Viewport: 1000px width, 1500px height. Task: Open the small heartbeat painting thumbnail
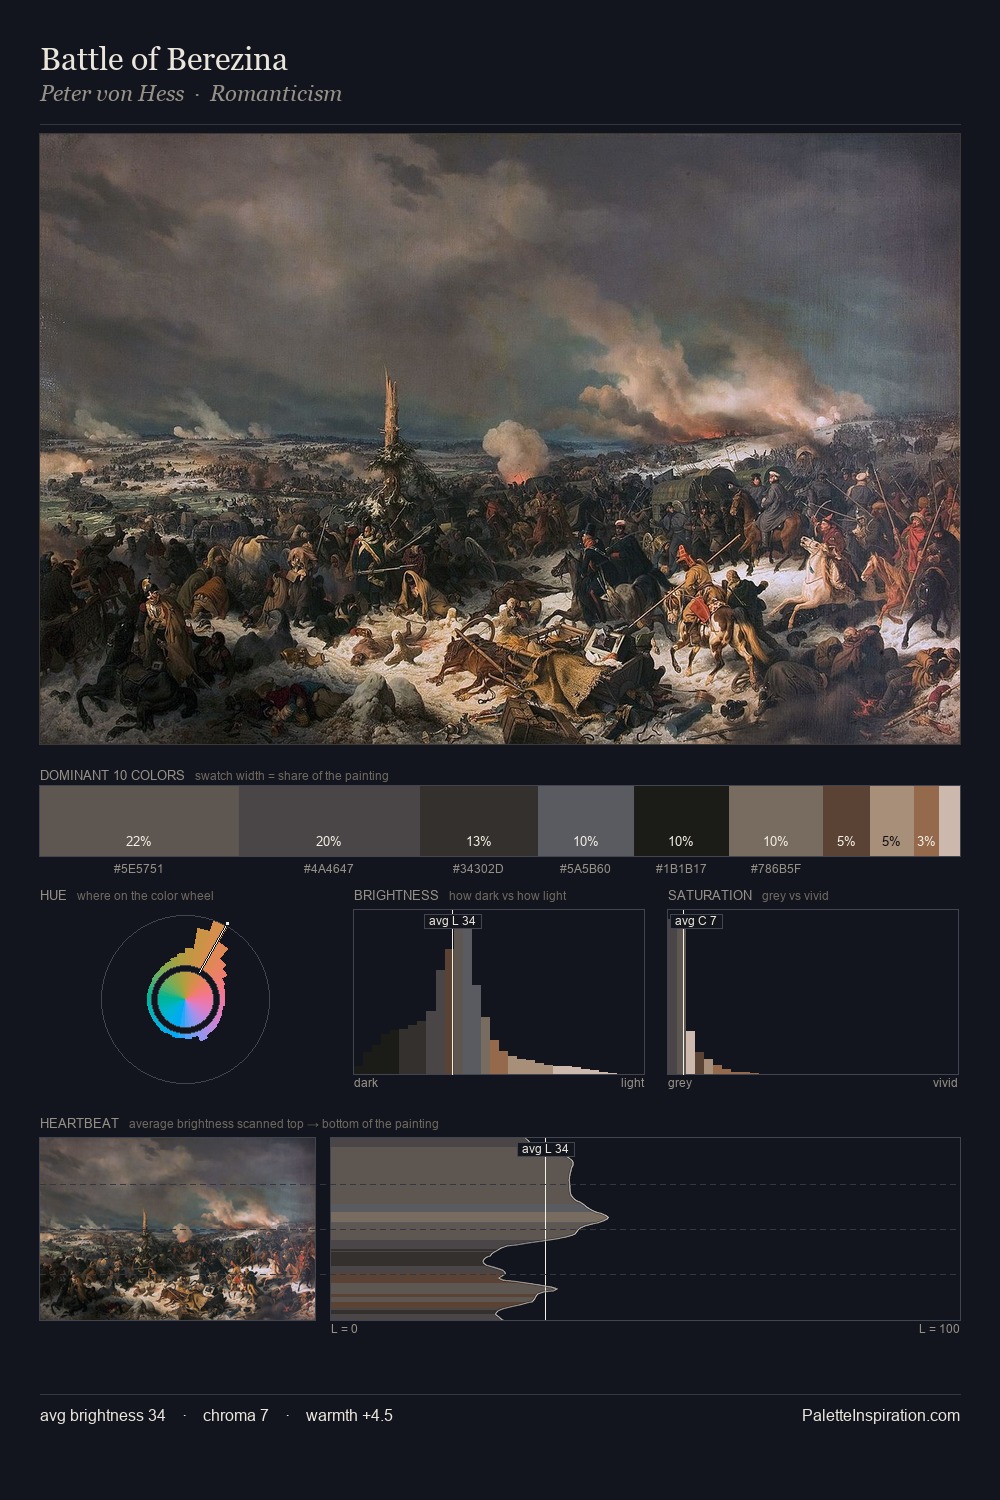pos(177,1229)
